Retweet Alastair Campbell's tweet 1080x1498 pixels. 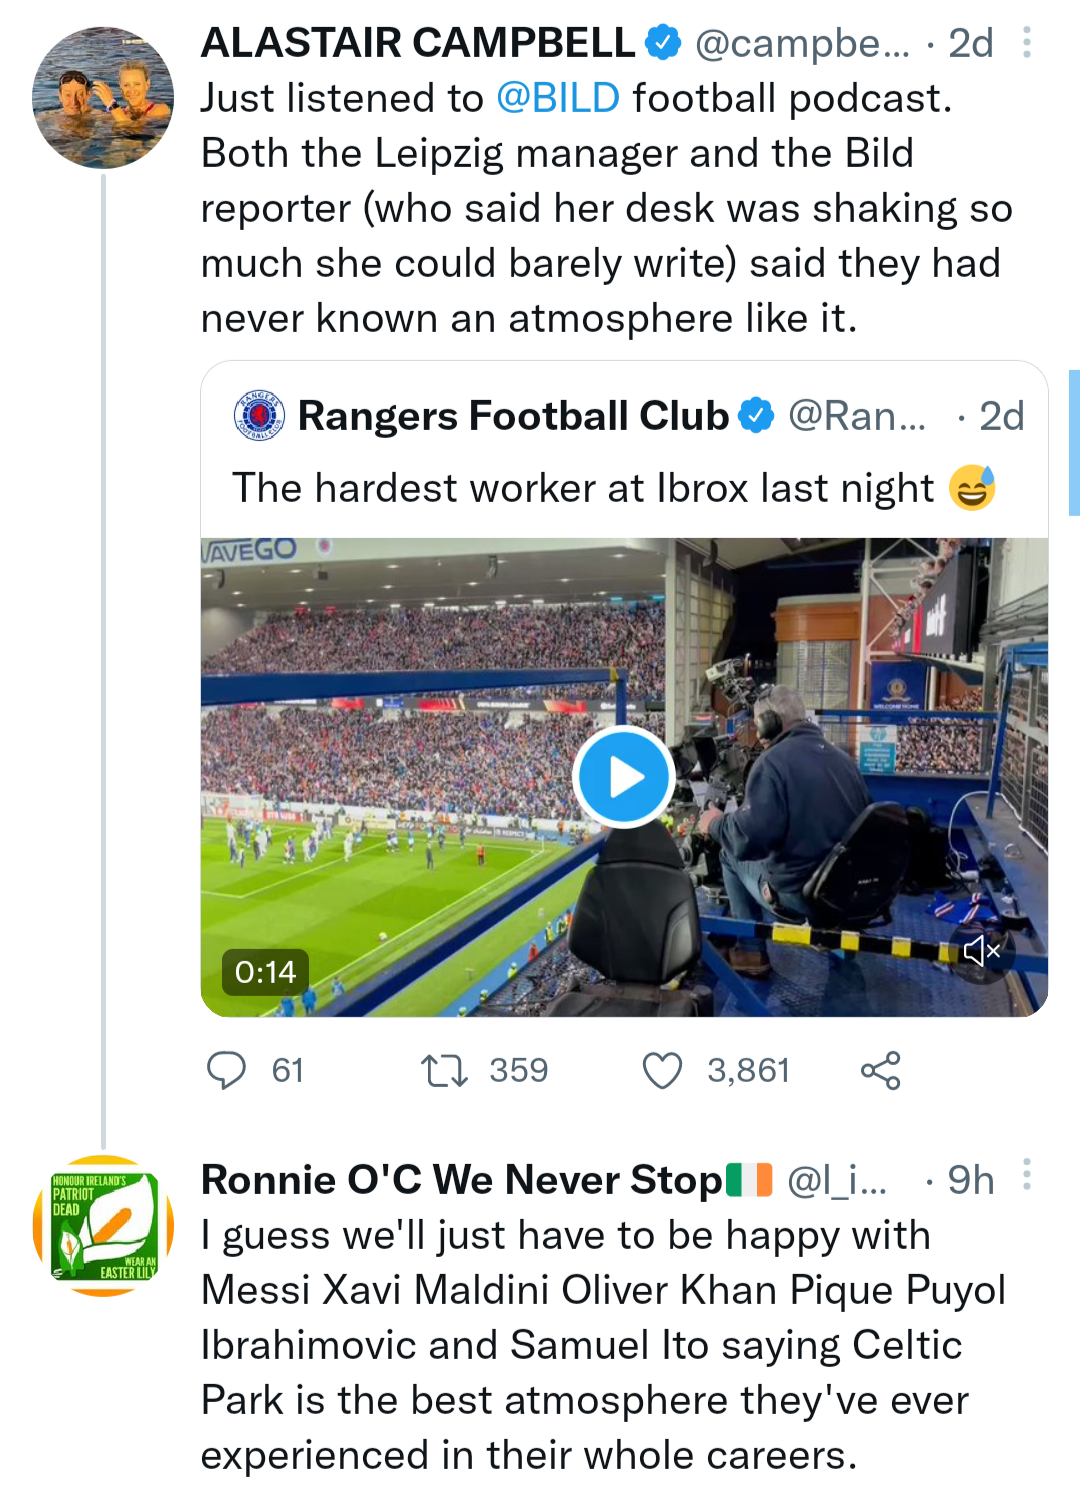click(444, 1070)
